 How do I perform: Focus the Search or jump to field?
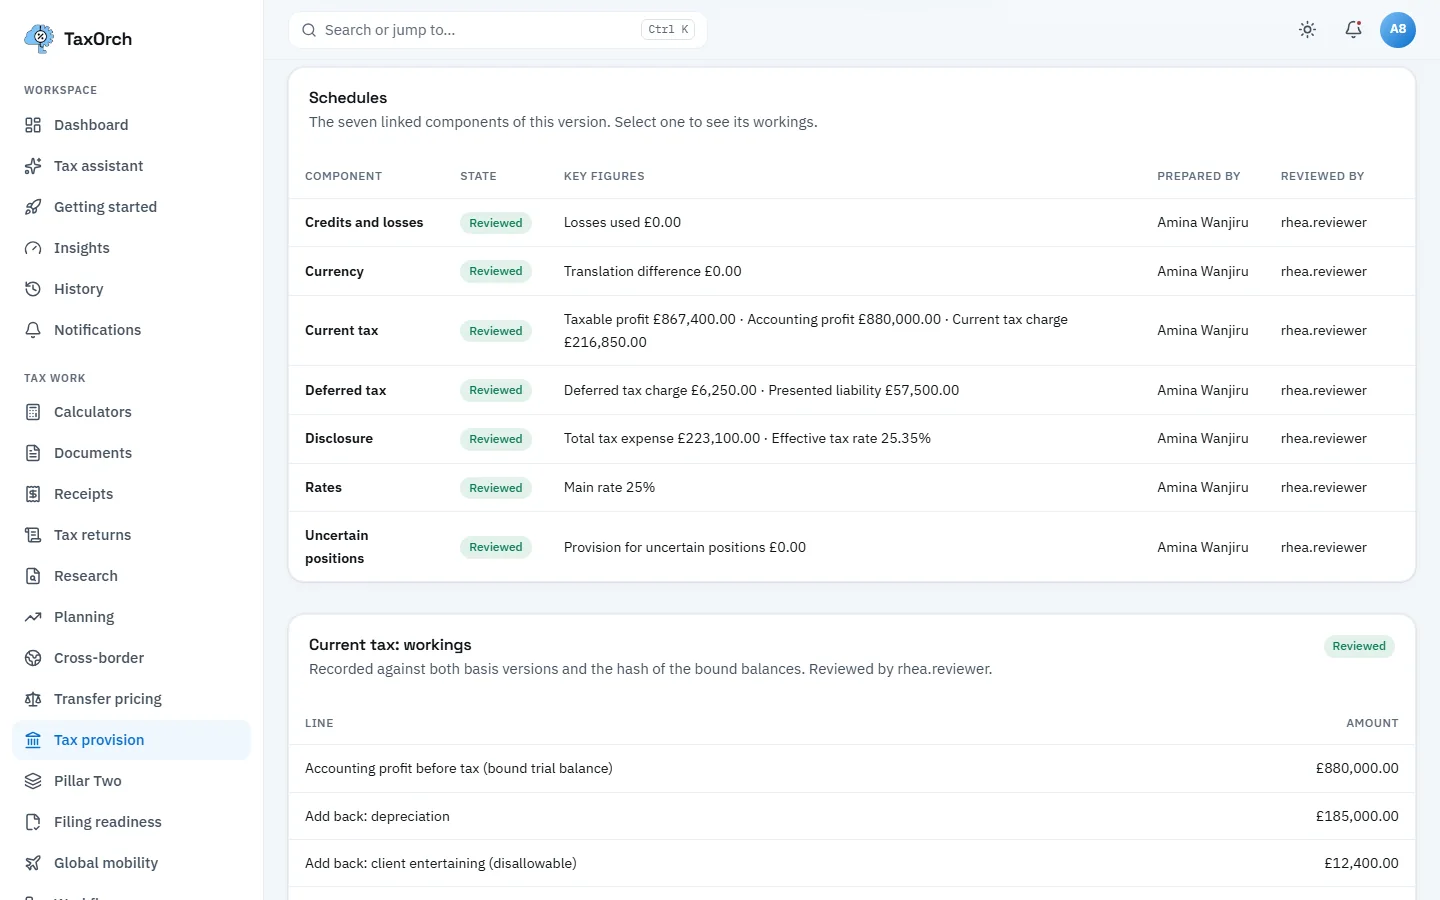click(497, 30)
